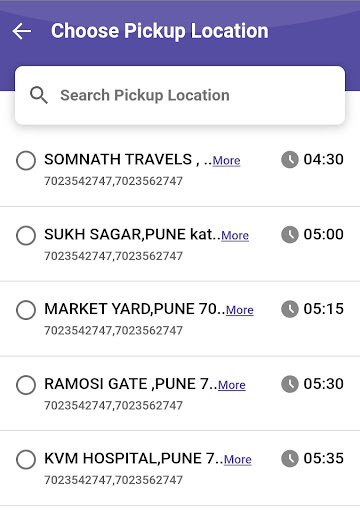Tap the search magnifier icon
The height and width of the screenshot is (512, 360).
pyautogui.click(x=39, y=95)
